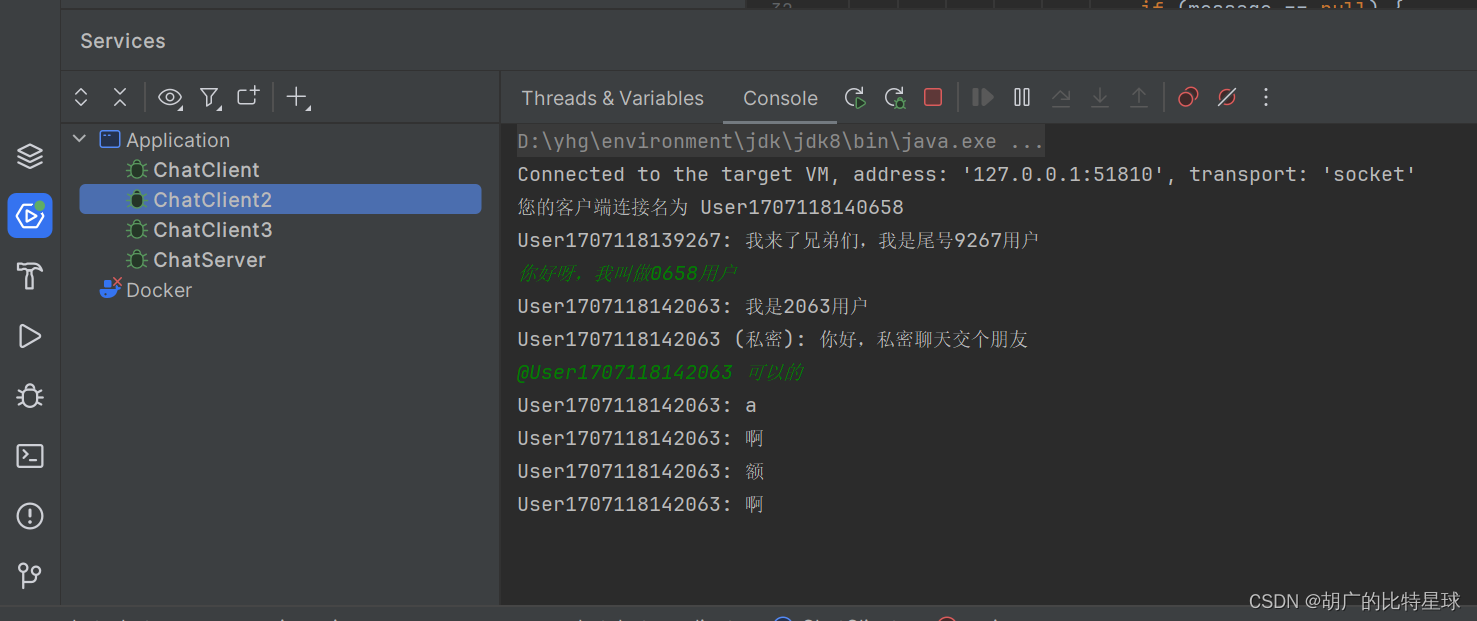The height and width of the screenshot is (621, 1477).
Task: Rerun in debug mode with bug-arrow icon
Action: click(x=895, y=97)
